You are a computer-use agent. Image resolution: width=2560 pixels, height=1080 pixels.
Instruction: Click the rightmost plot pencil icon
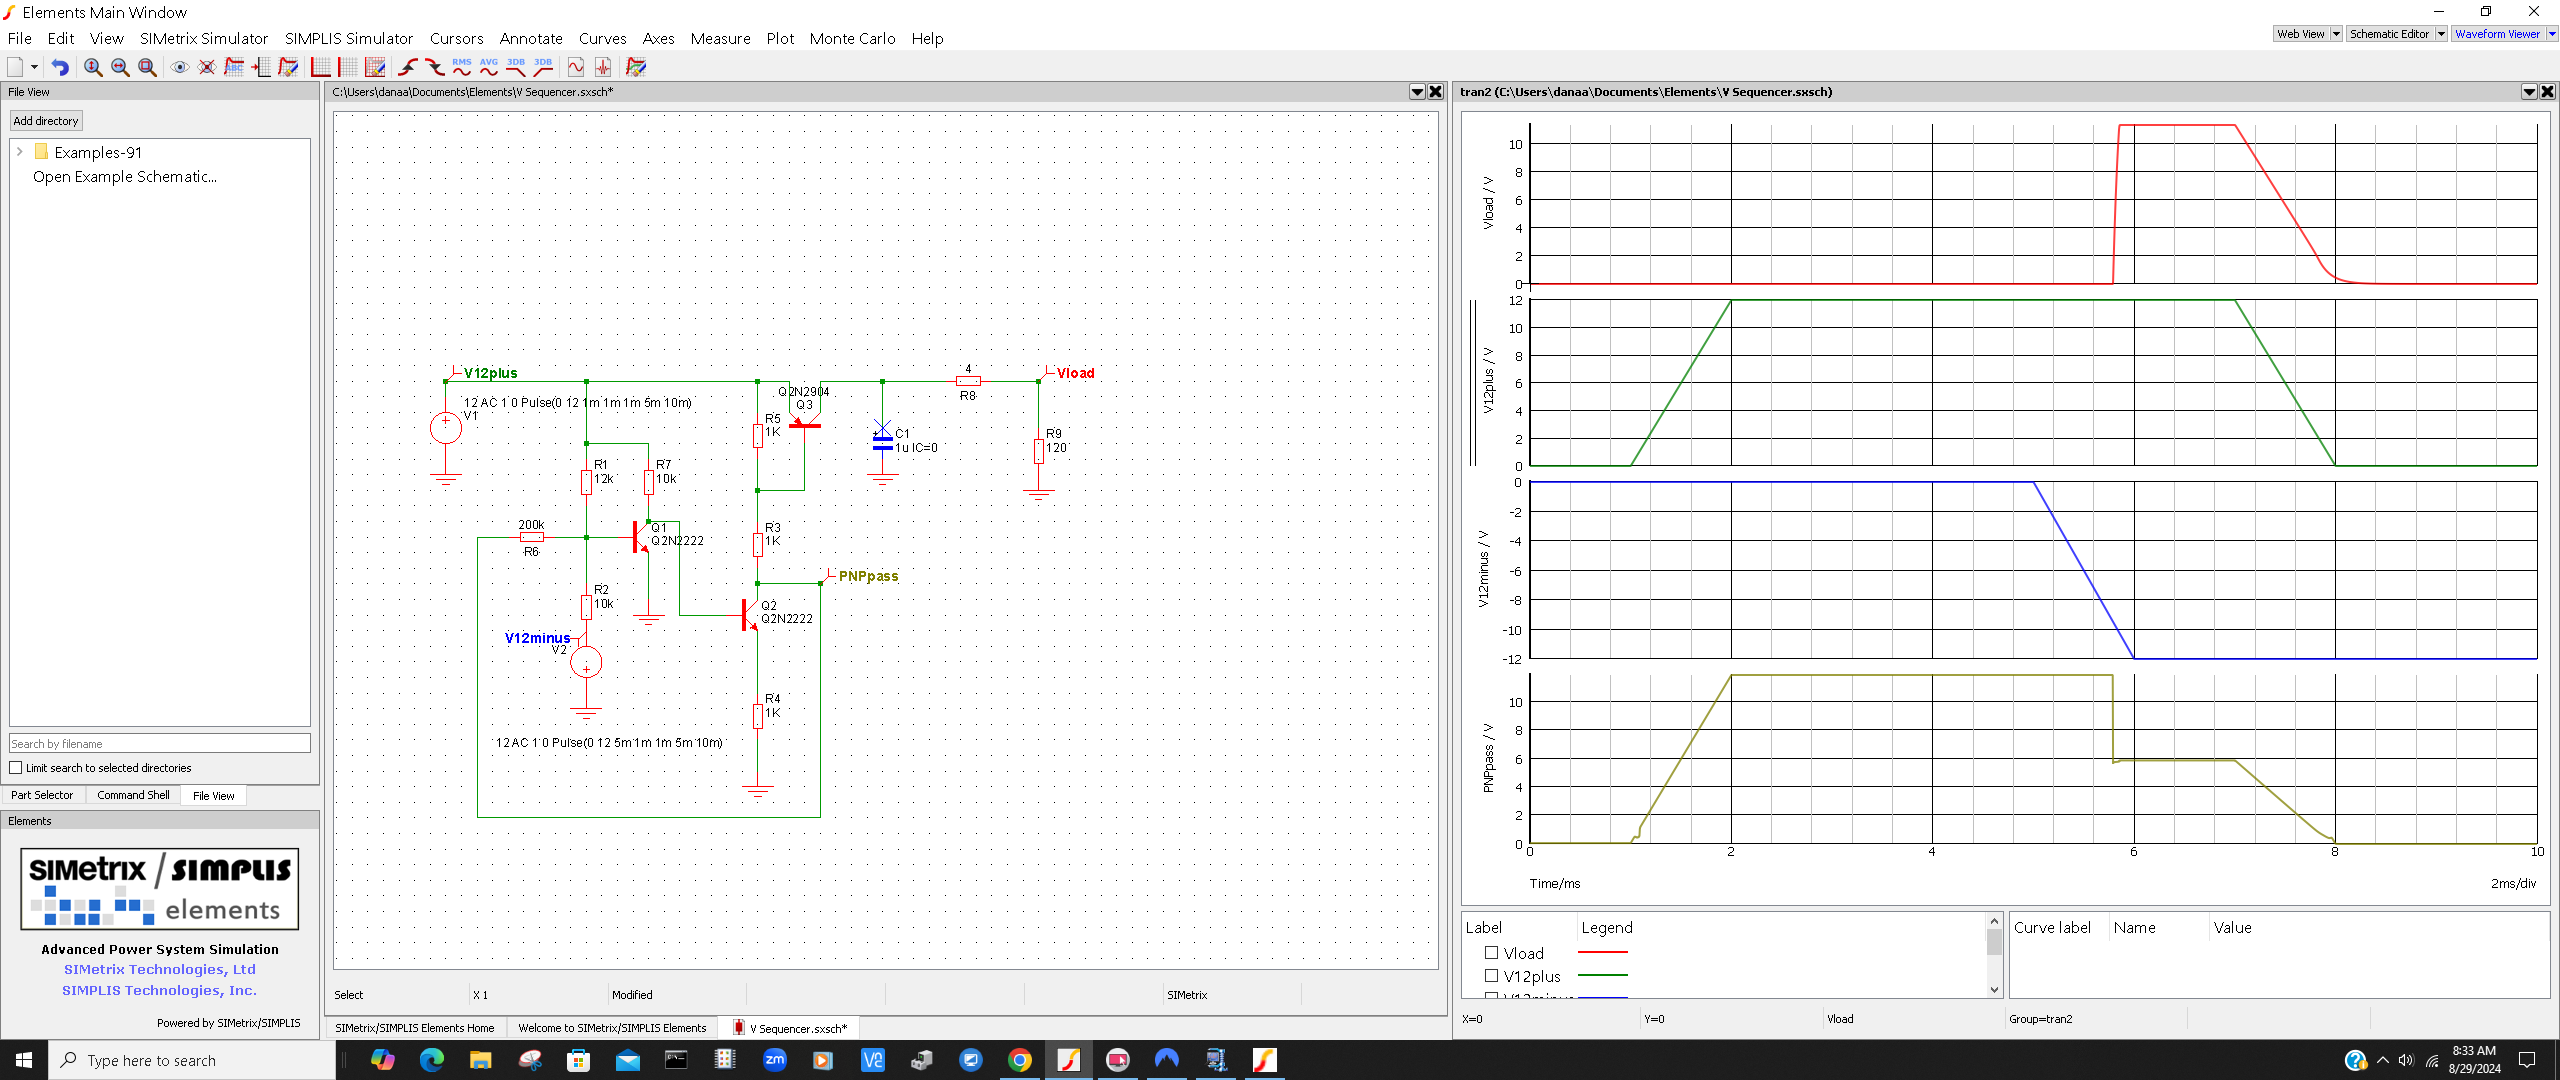point(636,67)
